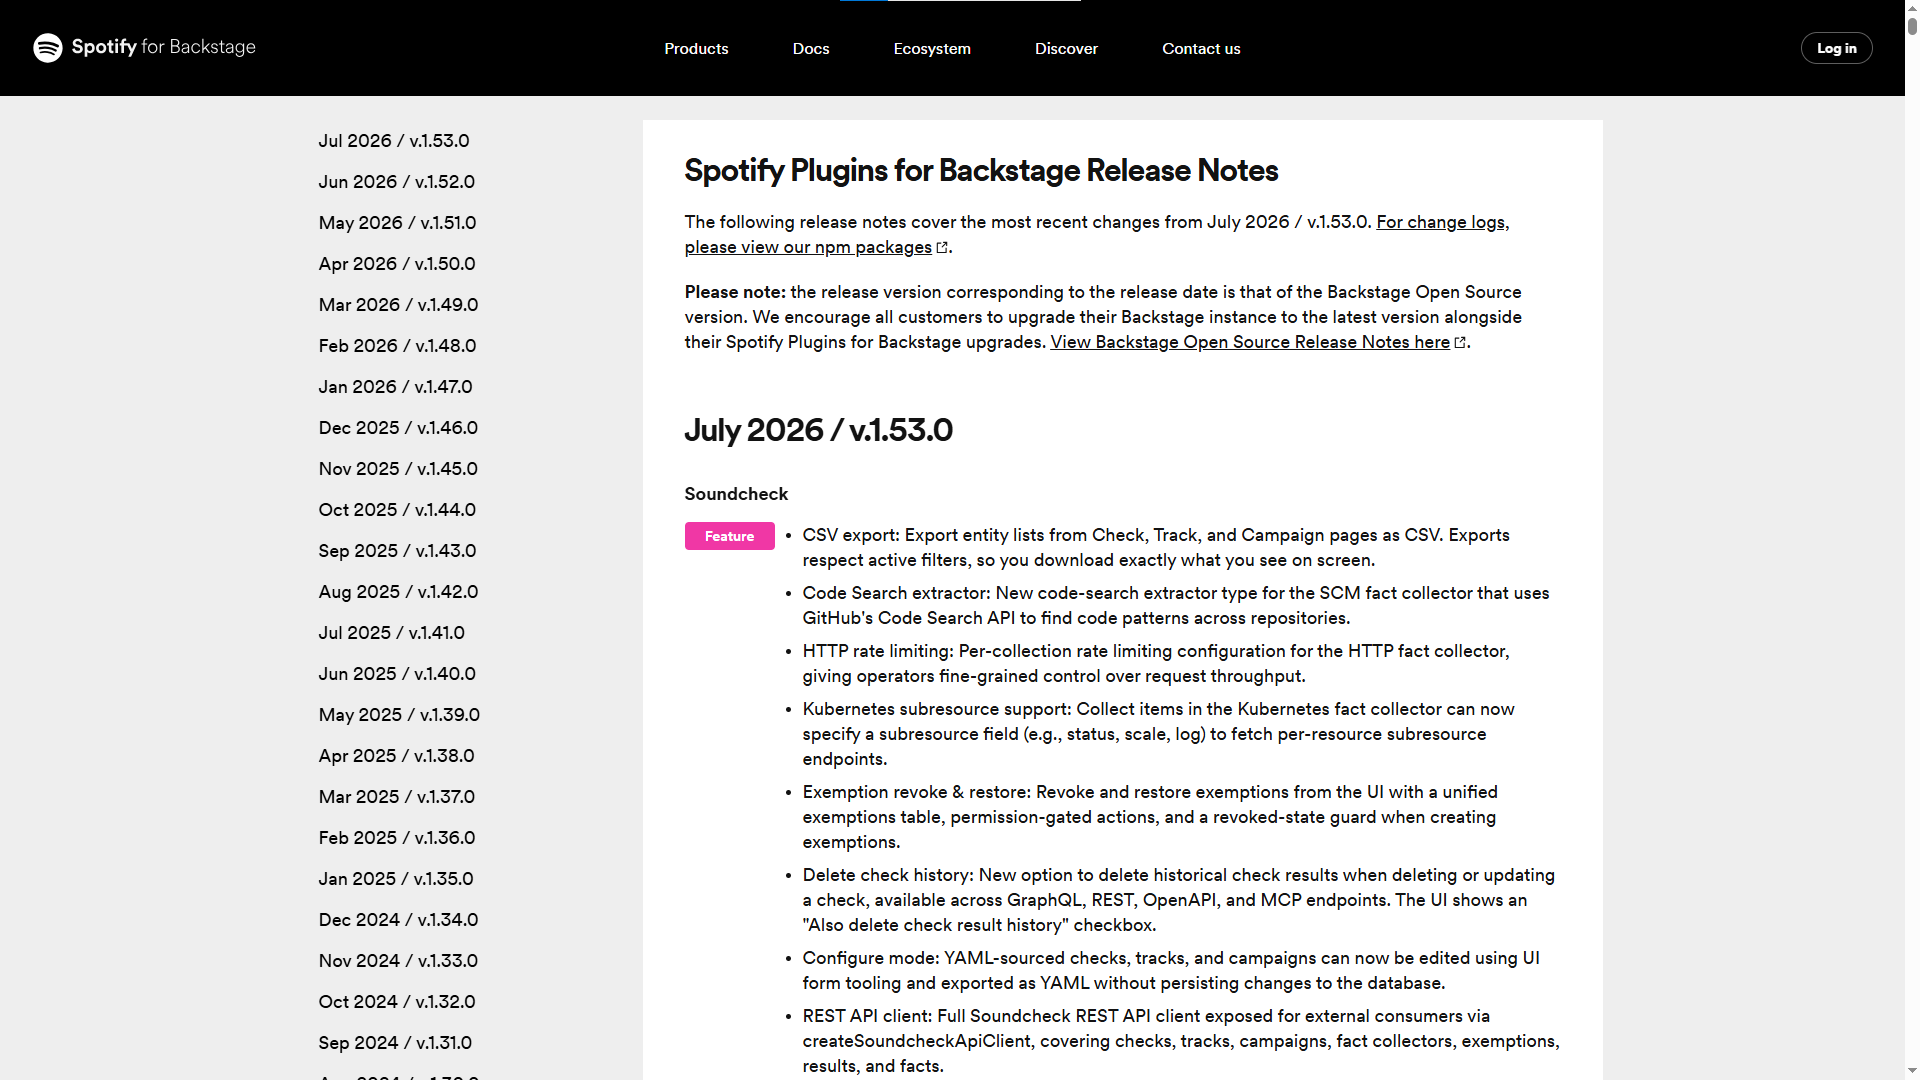The width and height of the screenshot is (1920, 1080).
Task: Click the page vertical scrollbar thumb
Action: tap(1912, 26)
